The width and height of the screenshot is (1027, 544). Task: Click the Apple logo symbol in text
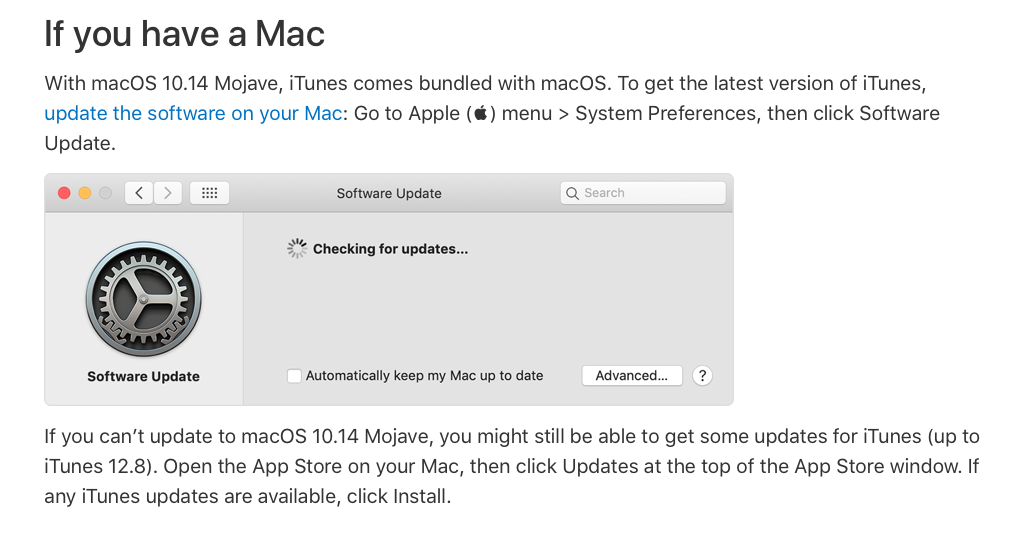tap(481, 113)
